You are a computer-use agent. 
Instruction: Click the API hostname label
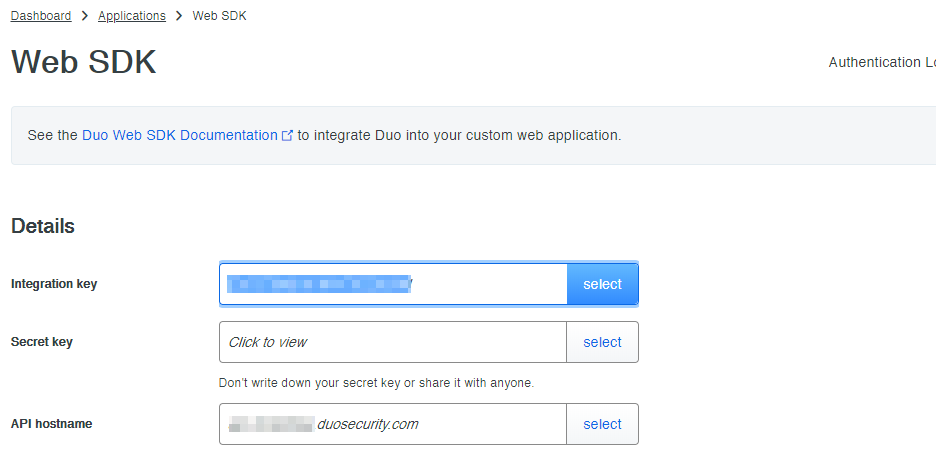click(x=52, y=424)
